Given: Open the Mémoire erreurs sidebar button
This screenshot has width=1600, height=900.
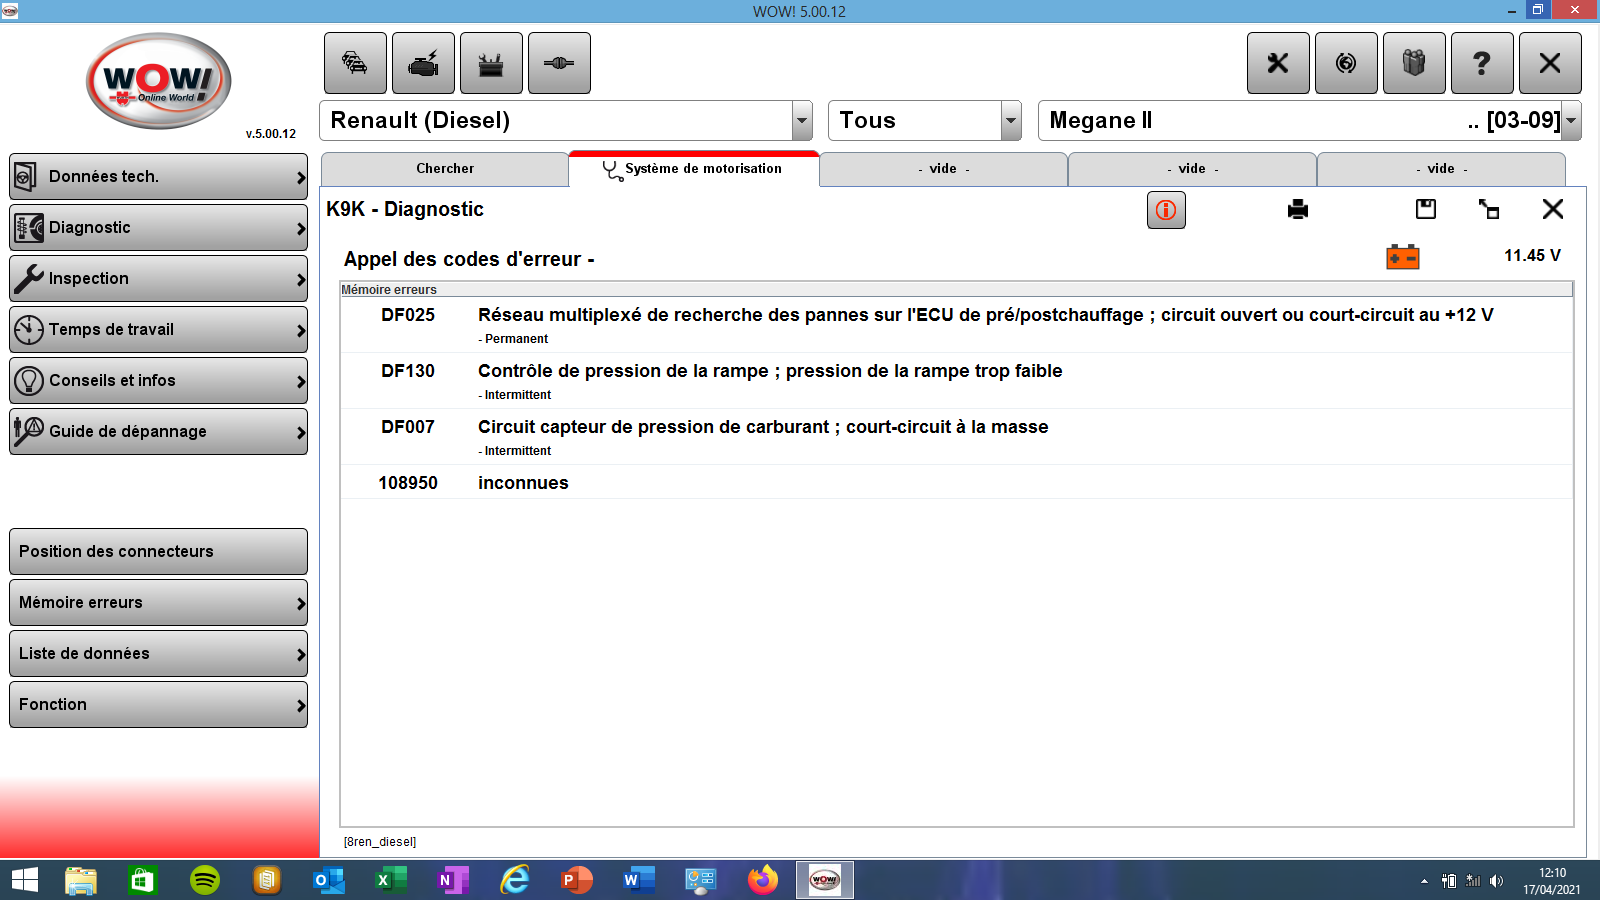Looking at the screenshot, I should pyautogui.click(x=158, y=603).
